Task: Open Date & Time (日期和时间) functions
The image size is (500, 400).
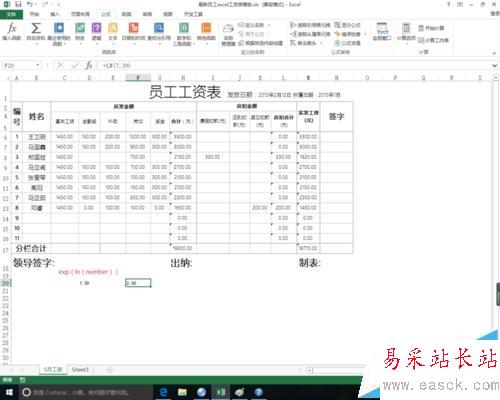Action: (133, 31)
